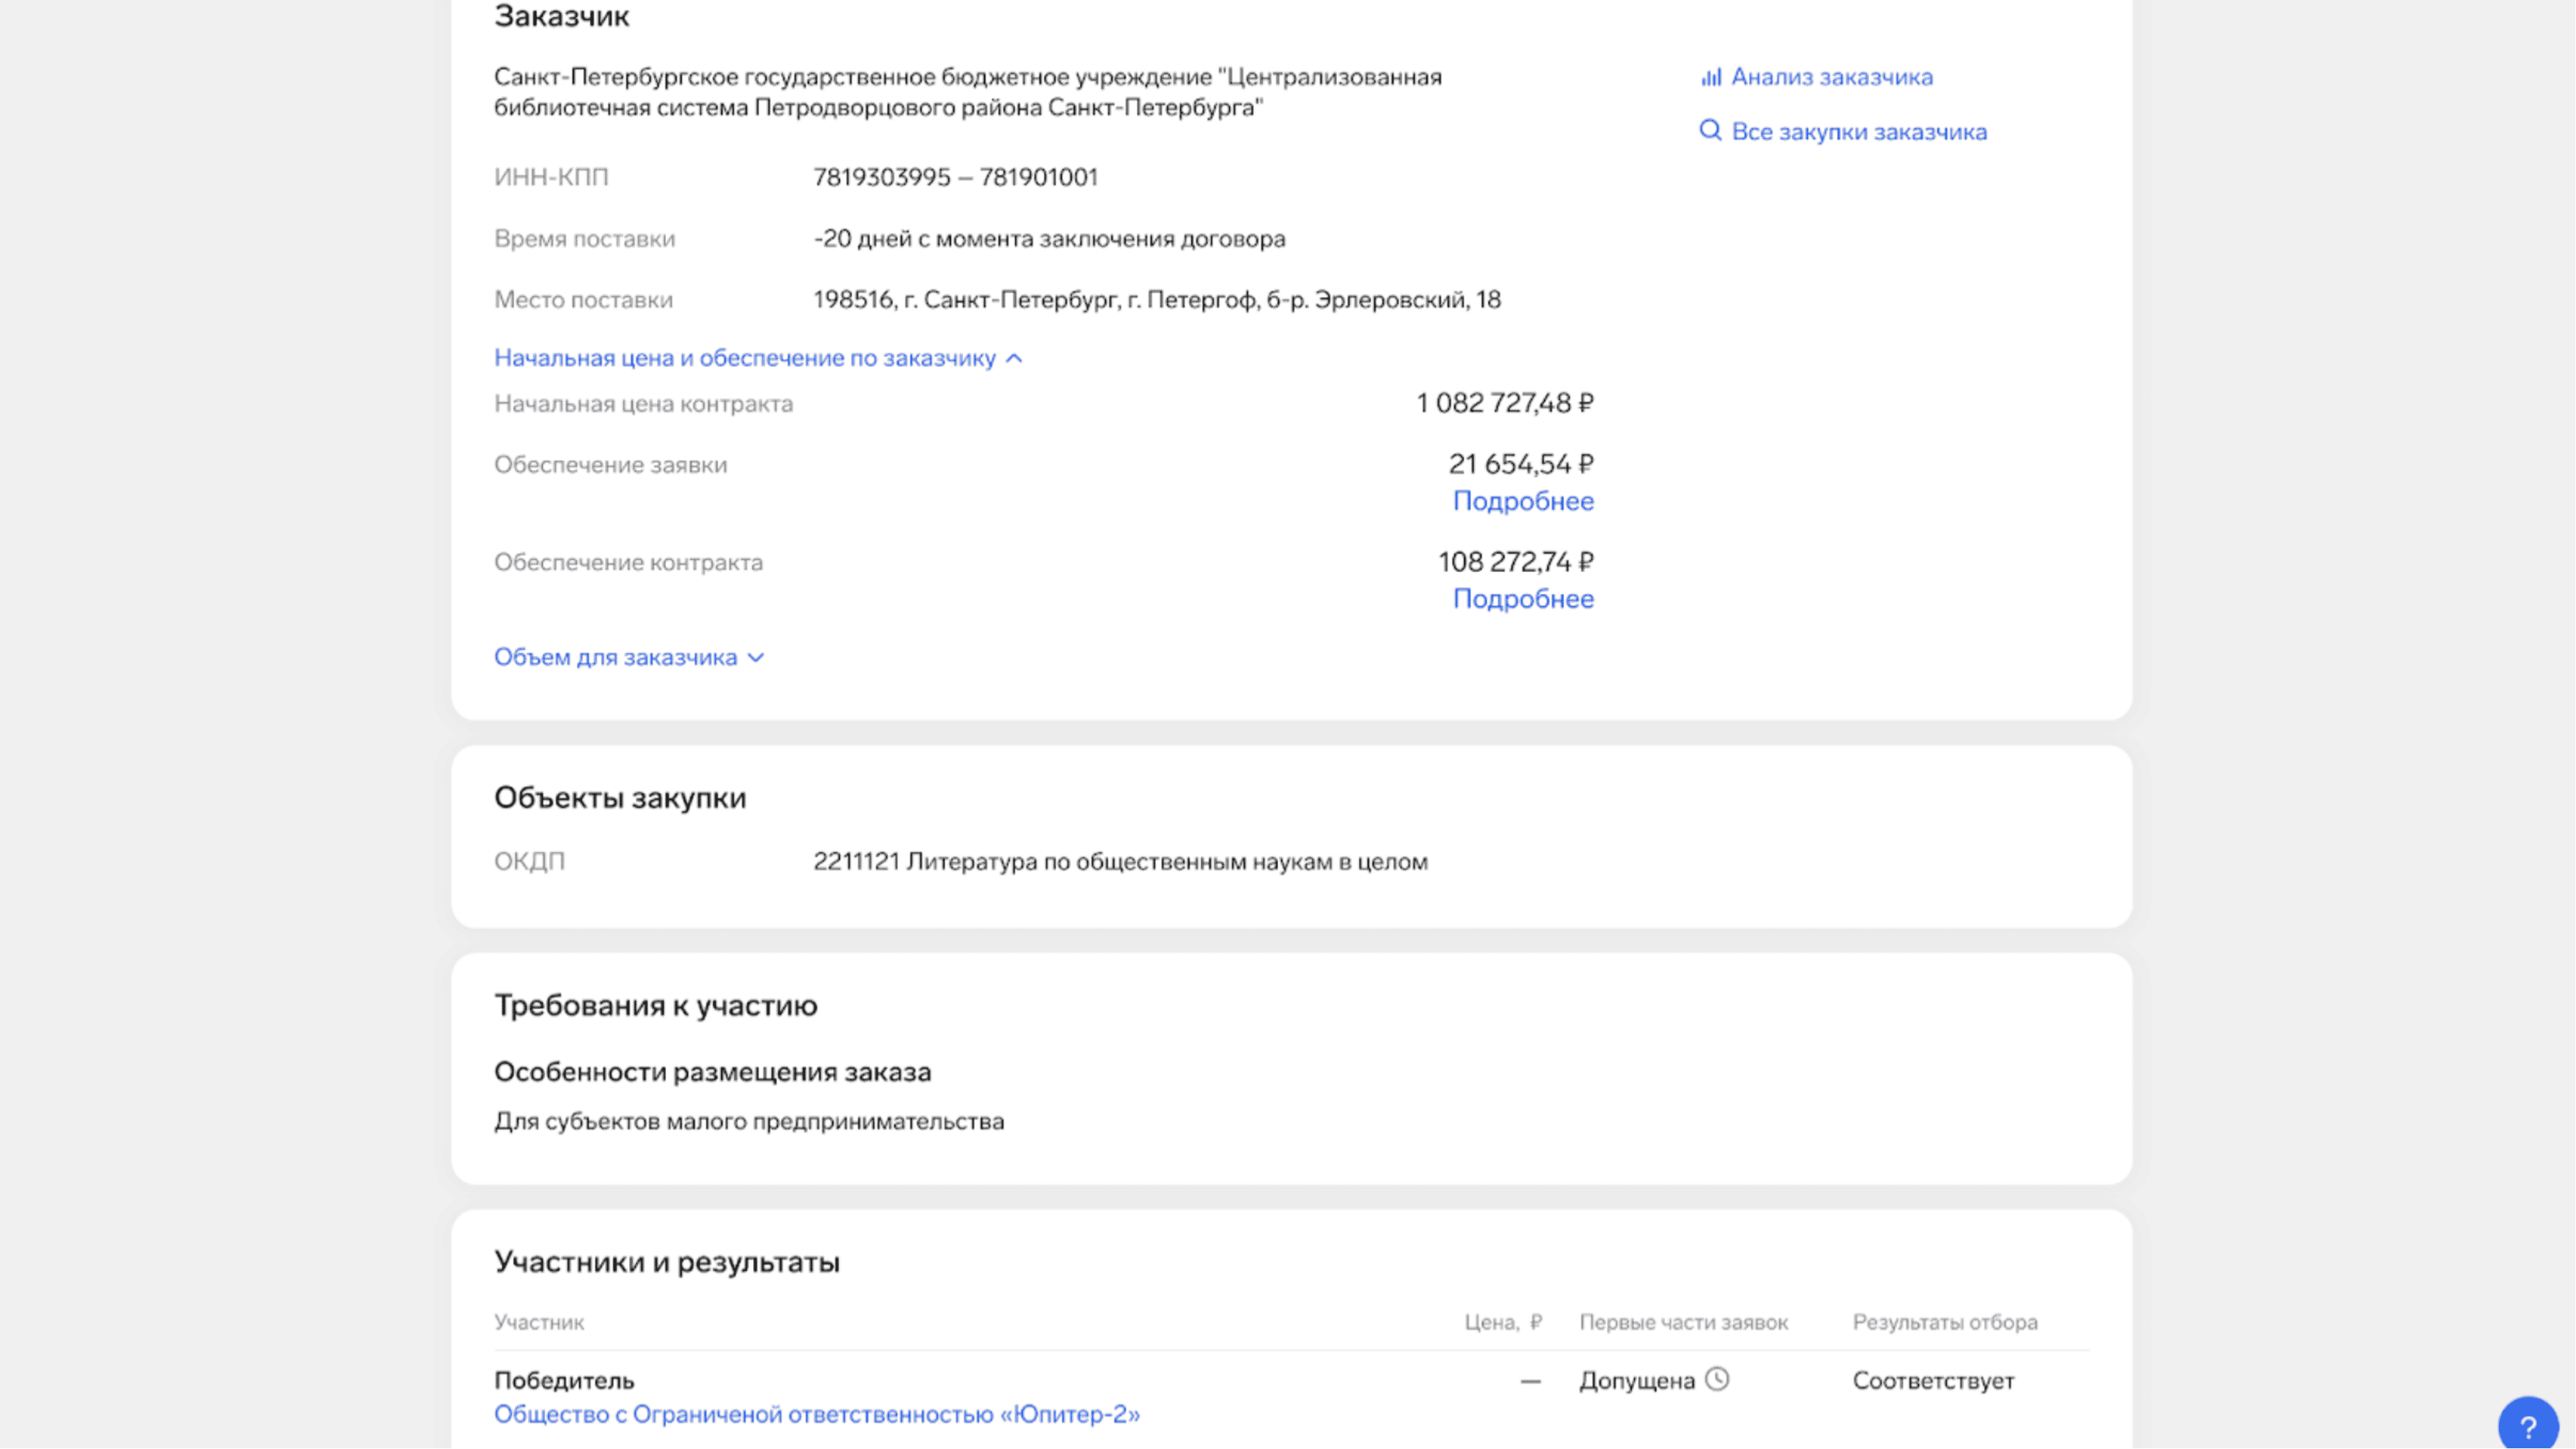
Task: Click the initial contract price 1 082 727,48 ₽
Action: [x=1505, y=403]
